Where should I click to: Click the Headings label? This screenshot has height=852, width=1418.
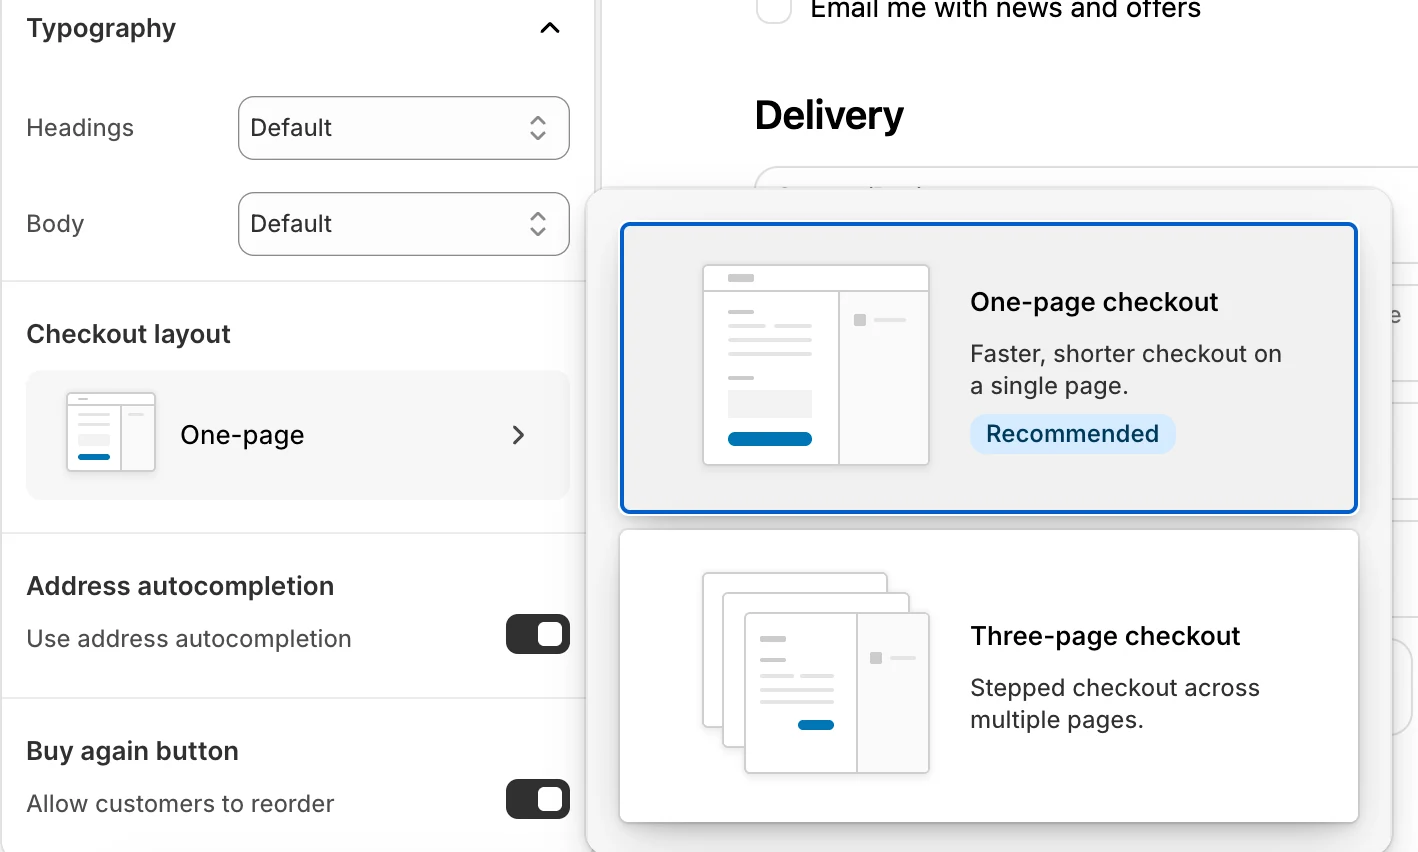(x=80, y=128)
